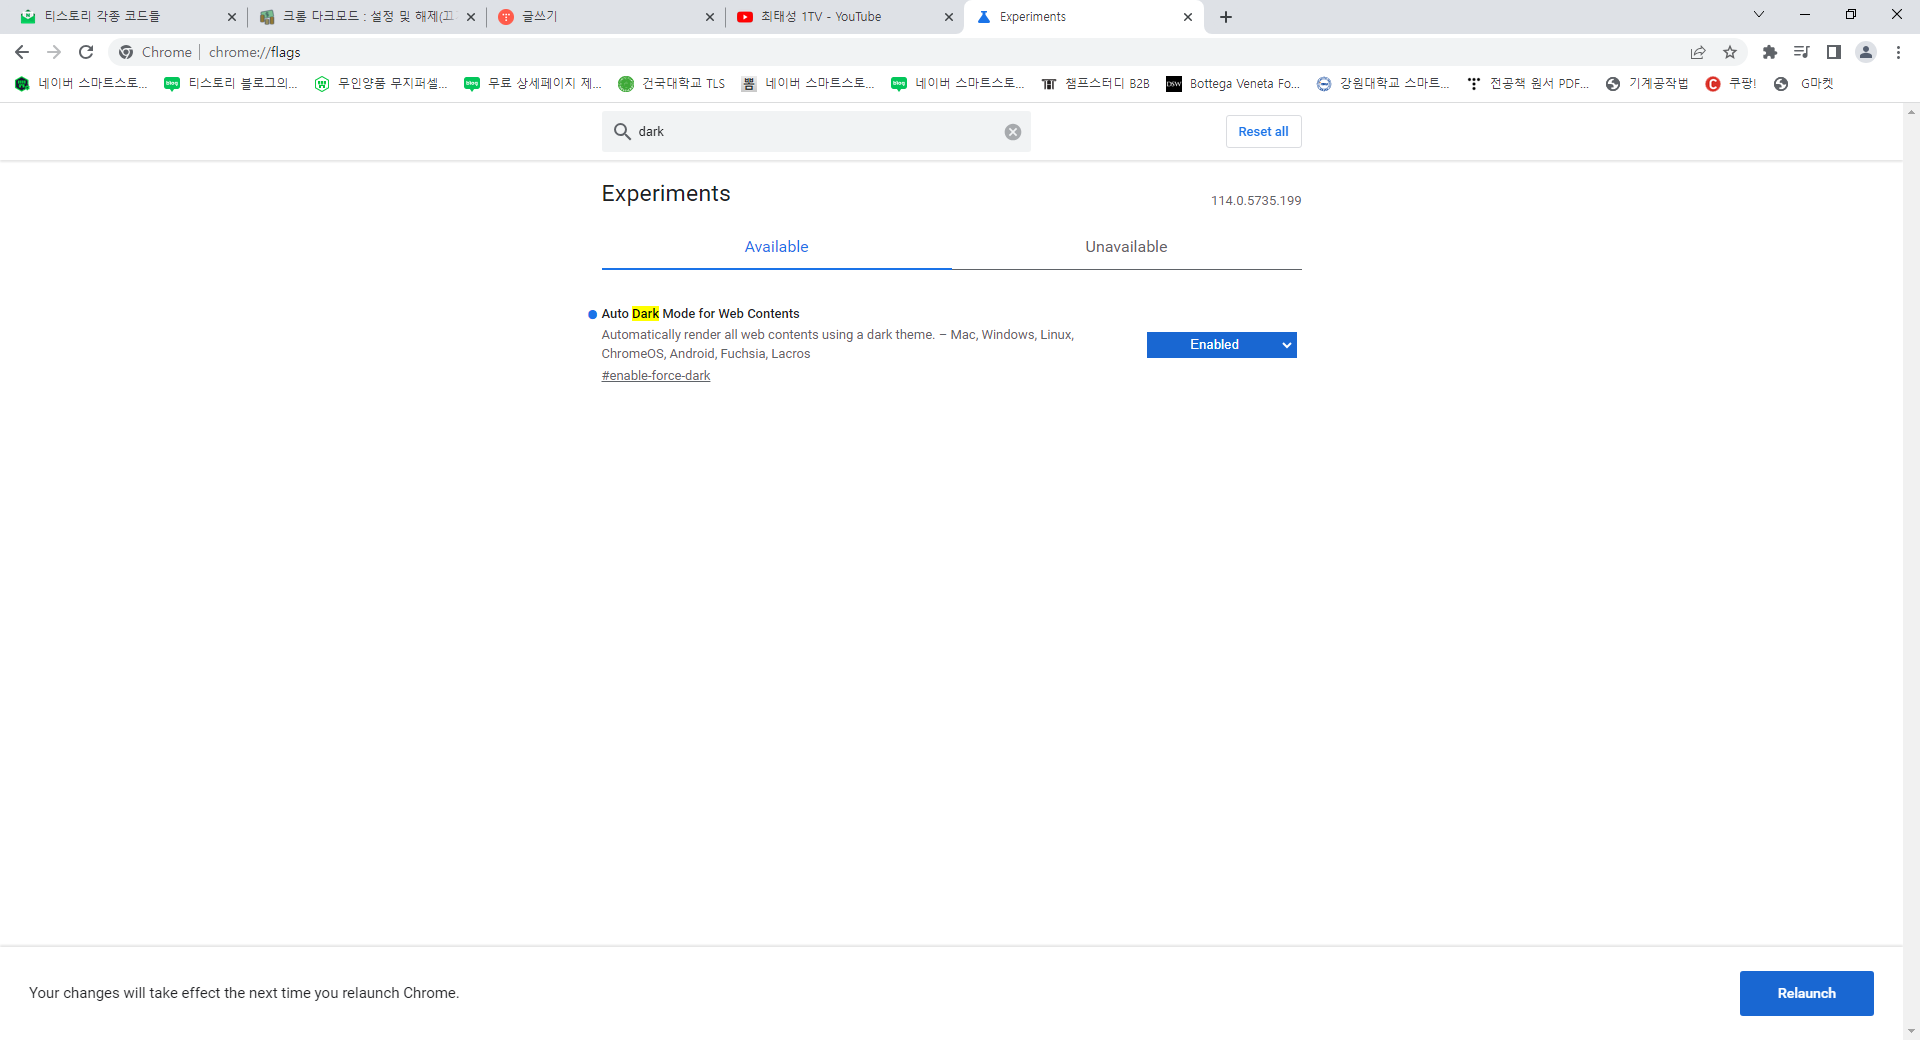
Task: Open the tab search chevron
Action: point(1759,15)
